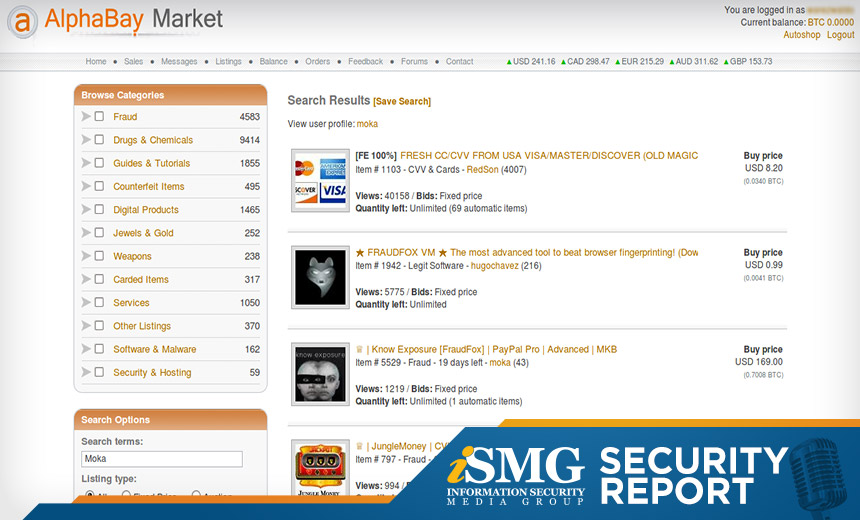The image size is (860, 520).
Task: Expand the Carded Items arrow
Action: [x=86, y=279]
